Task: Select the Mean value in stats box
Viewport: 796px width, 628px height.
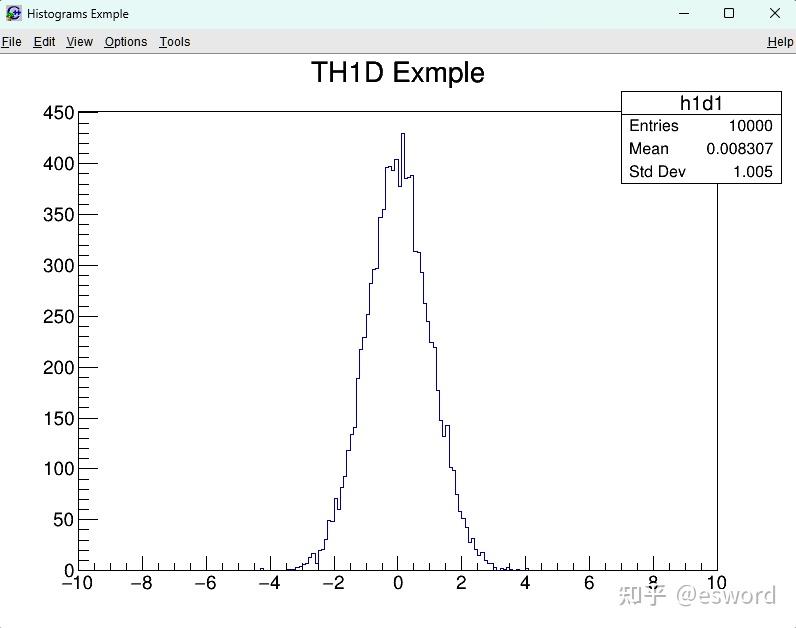Action: point(739,149)
